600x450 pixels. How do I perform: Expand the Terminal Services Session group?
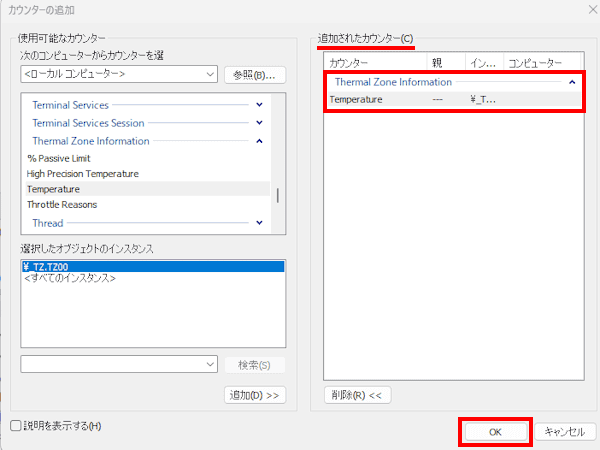pos(259,123)
